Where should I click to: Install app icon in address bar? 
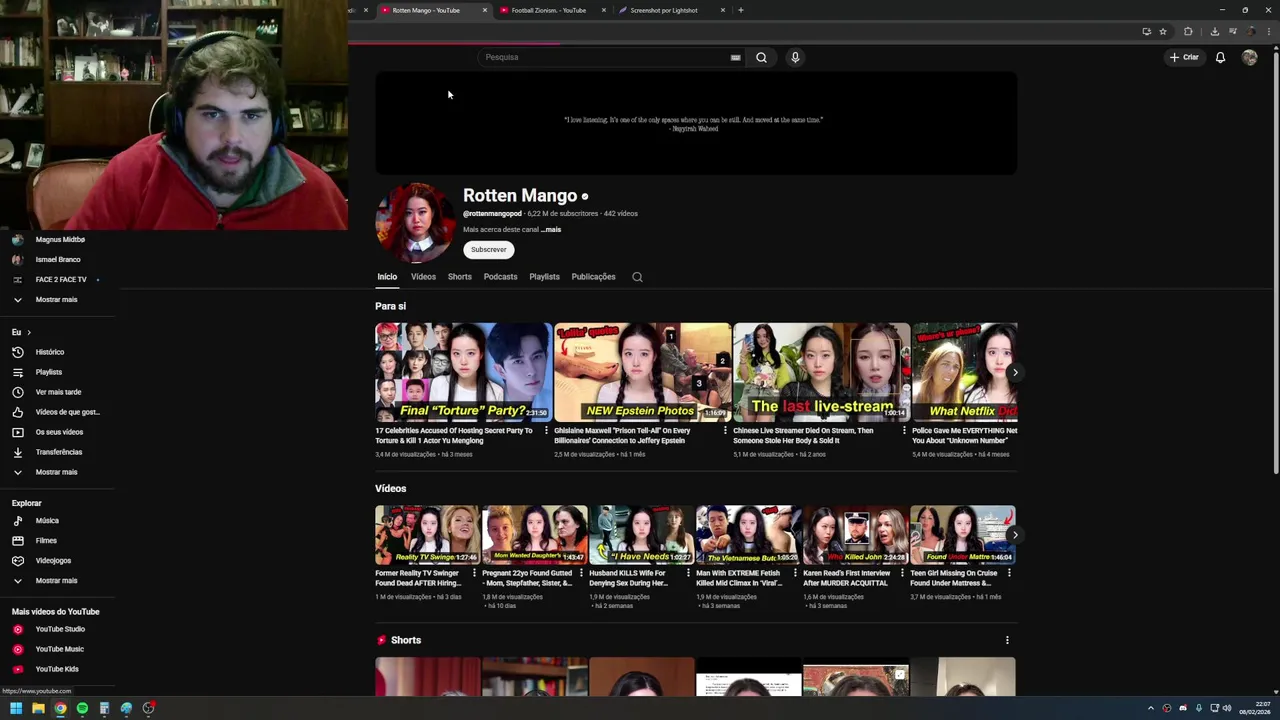point(1146,31)
